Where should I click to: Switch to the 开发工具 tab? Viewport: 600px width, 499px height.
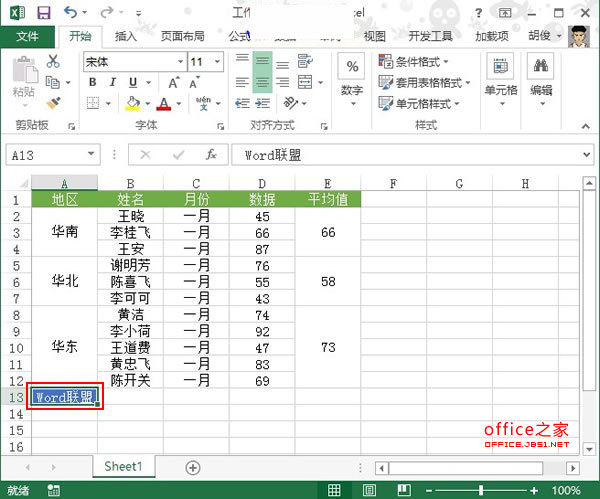pos(430,36)
